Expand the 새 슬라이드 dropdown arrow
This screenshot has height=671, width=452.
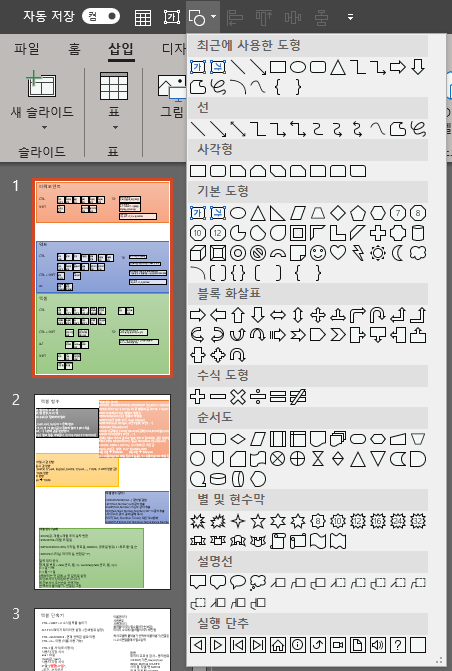(44, 128)
